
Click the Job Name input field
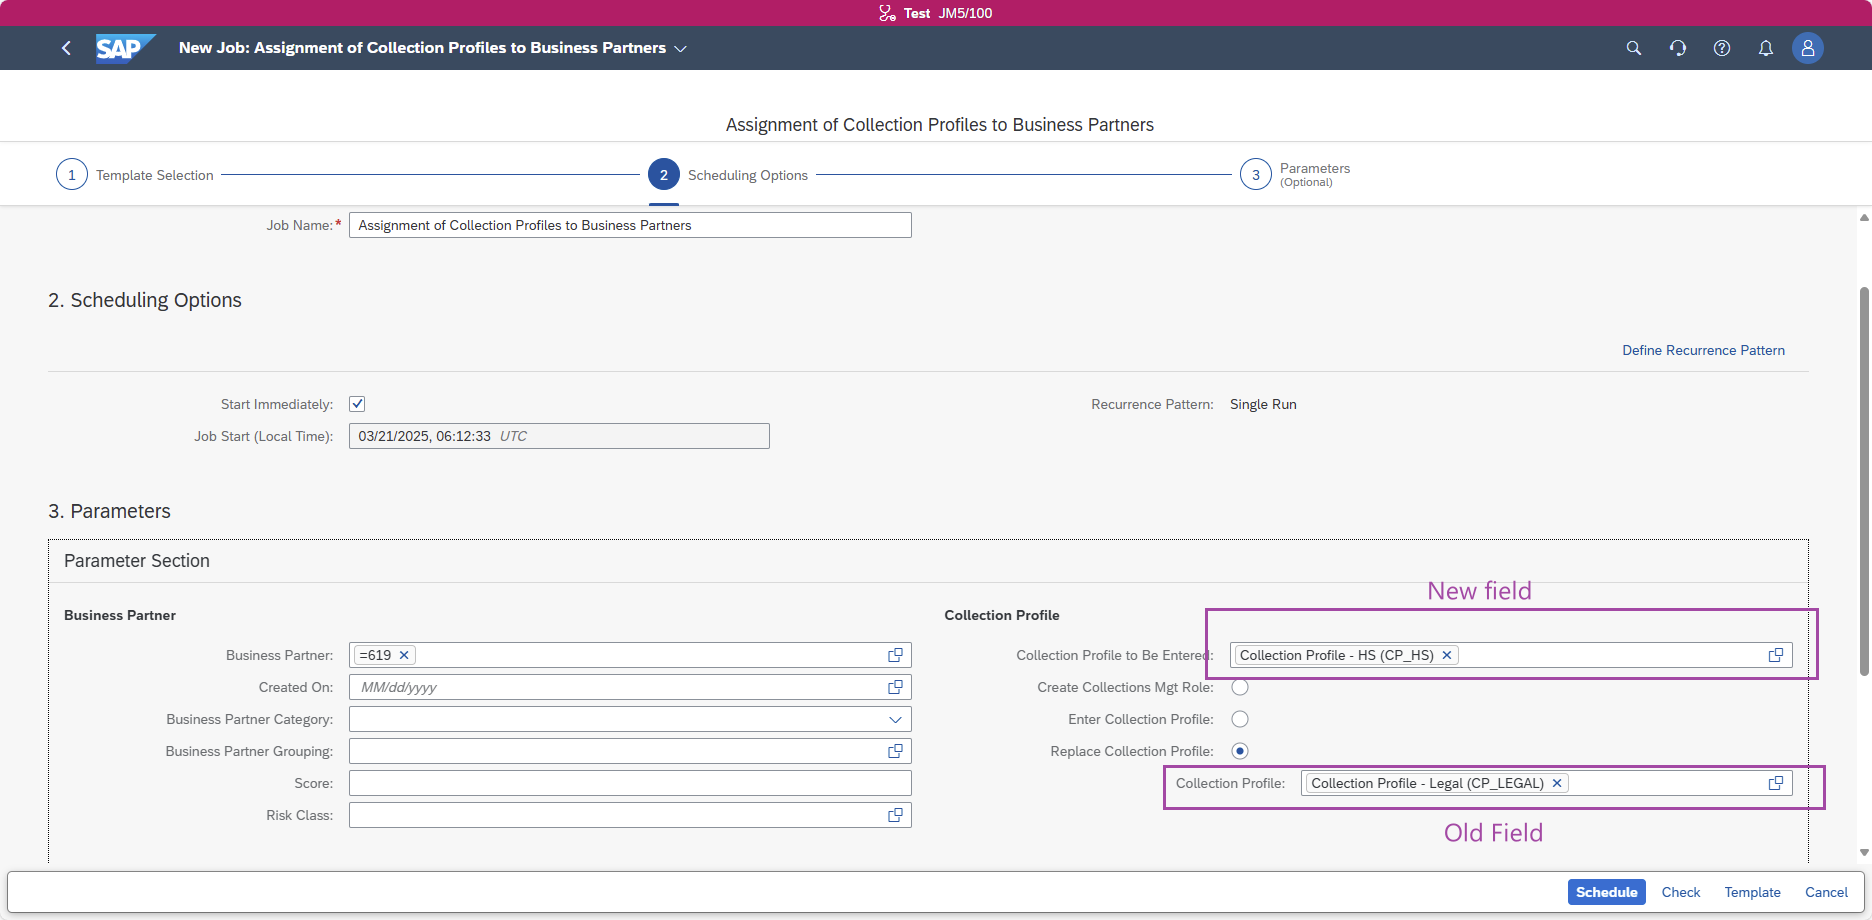coord(630,225)
